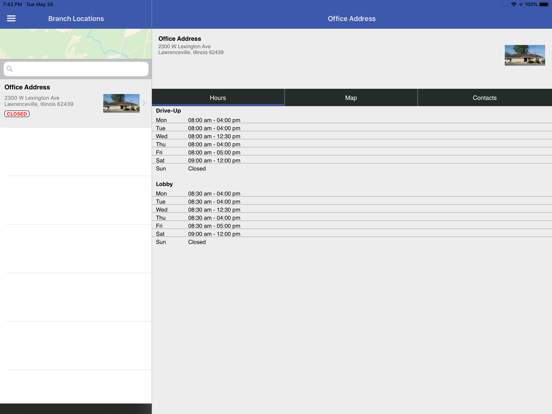
Task: Click the Branch Locations header title
Action: pos(76,19)
